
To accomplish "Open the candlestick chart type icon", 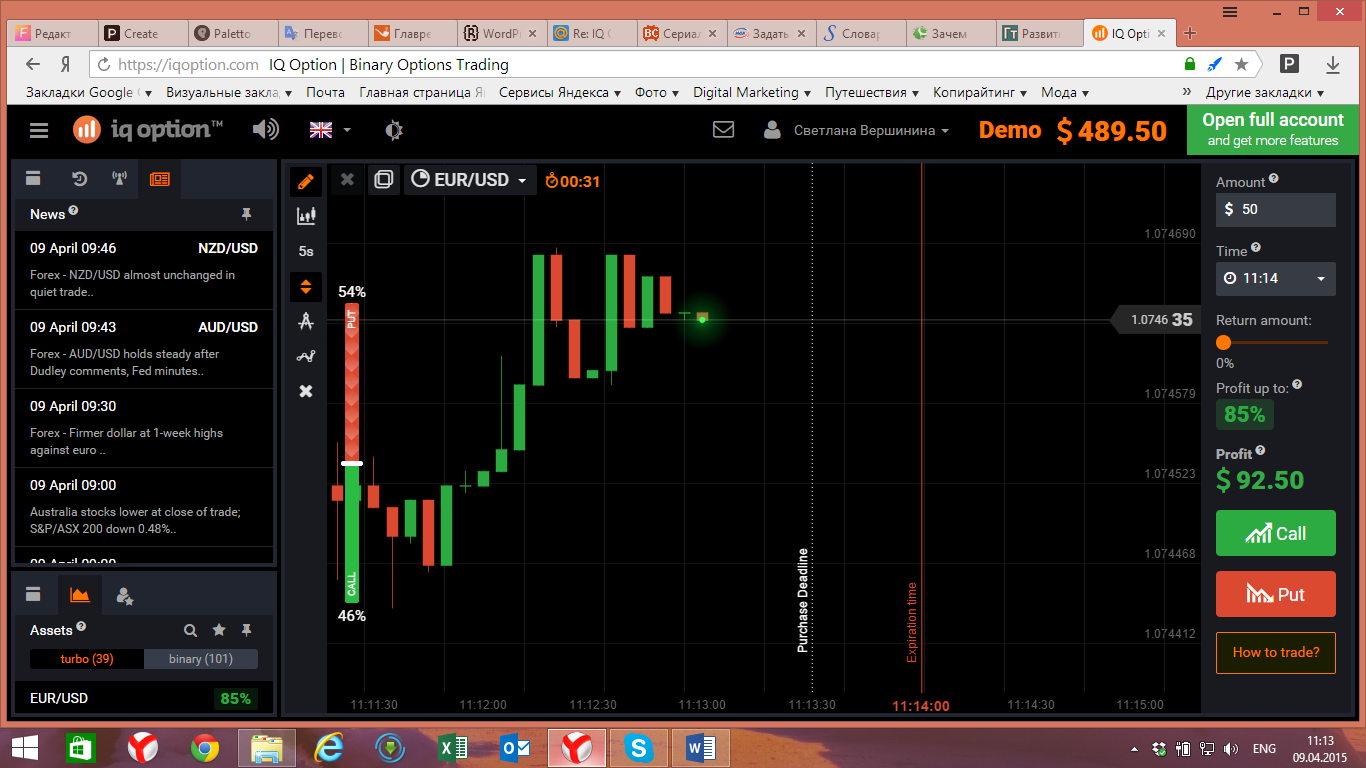I will (306, 215).
